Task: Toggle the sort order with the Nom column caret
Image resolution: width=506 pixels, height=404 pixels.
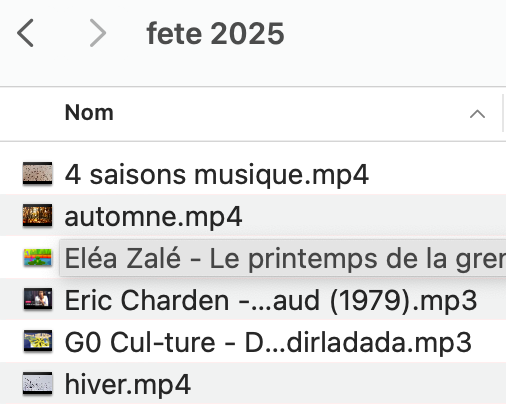Action: (477, 114)
